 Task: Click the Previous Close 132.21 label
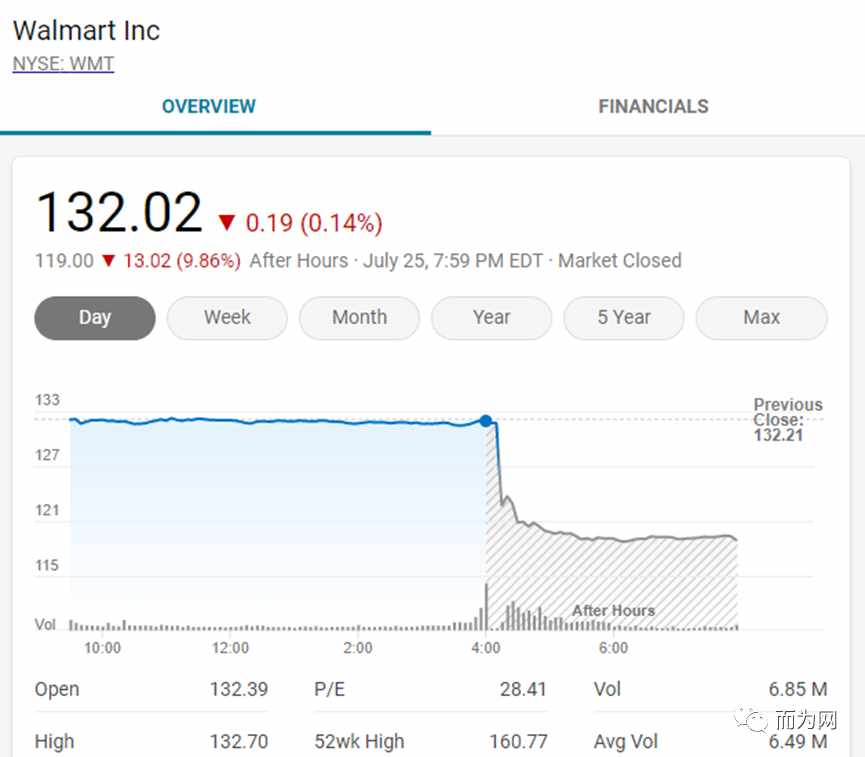787,420
